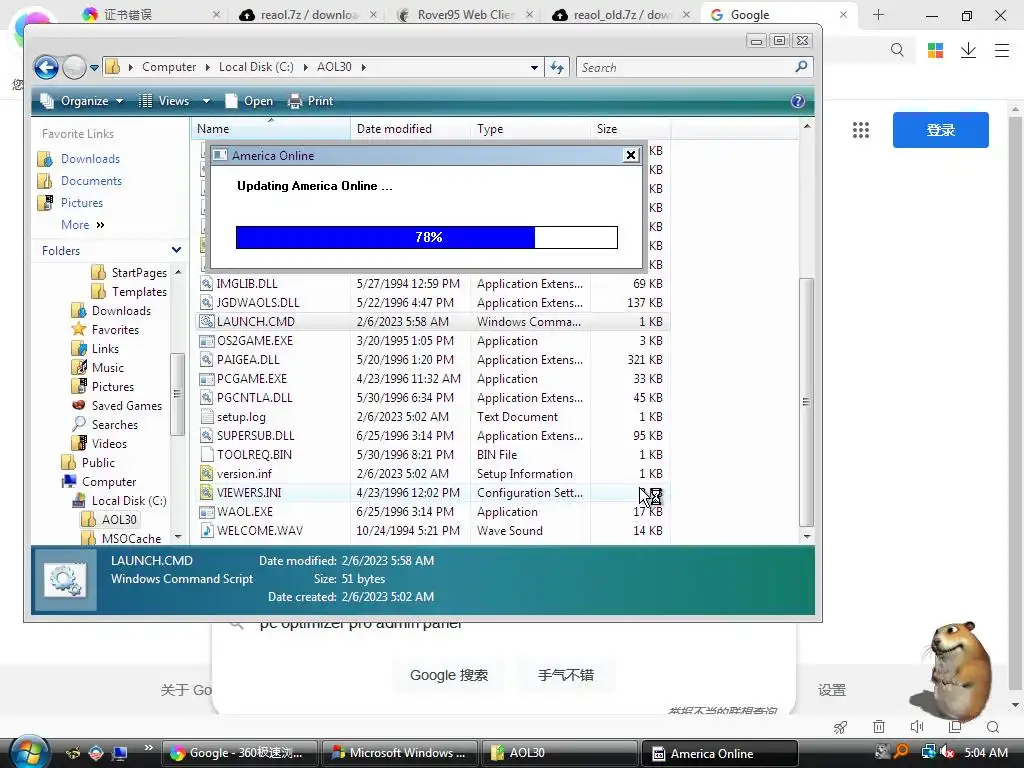Screen dimensions: 1024x768
Task: Select Templates folder in tree
Action: pyautogui.click(x=139, y=292)
